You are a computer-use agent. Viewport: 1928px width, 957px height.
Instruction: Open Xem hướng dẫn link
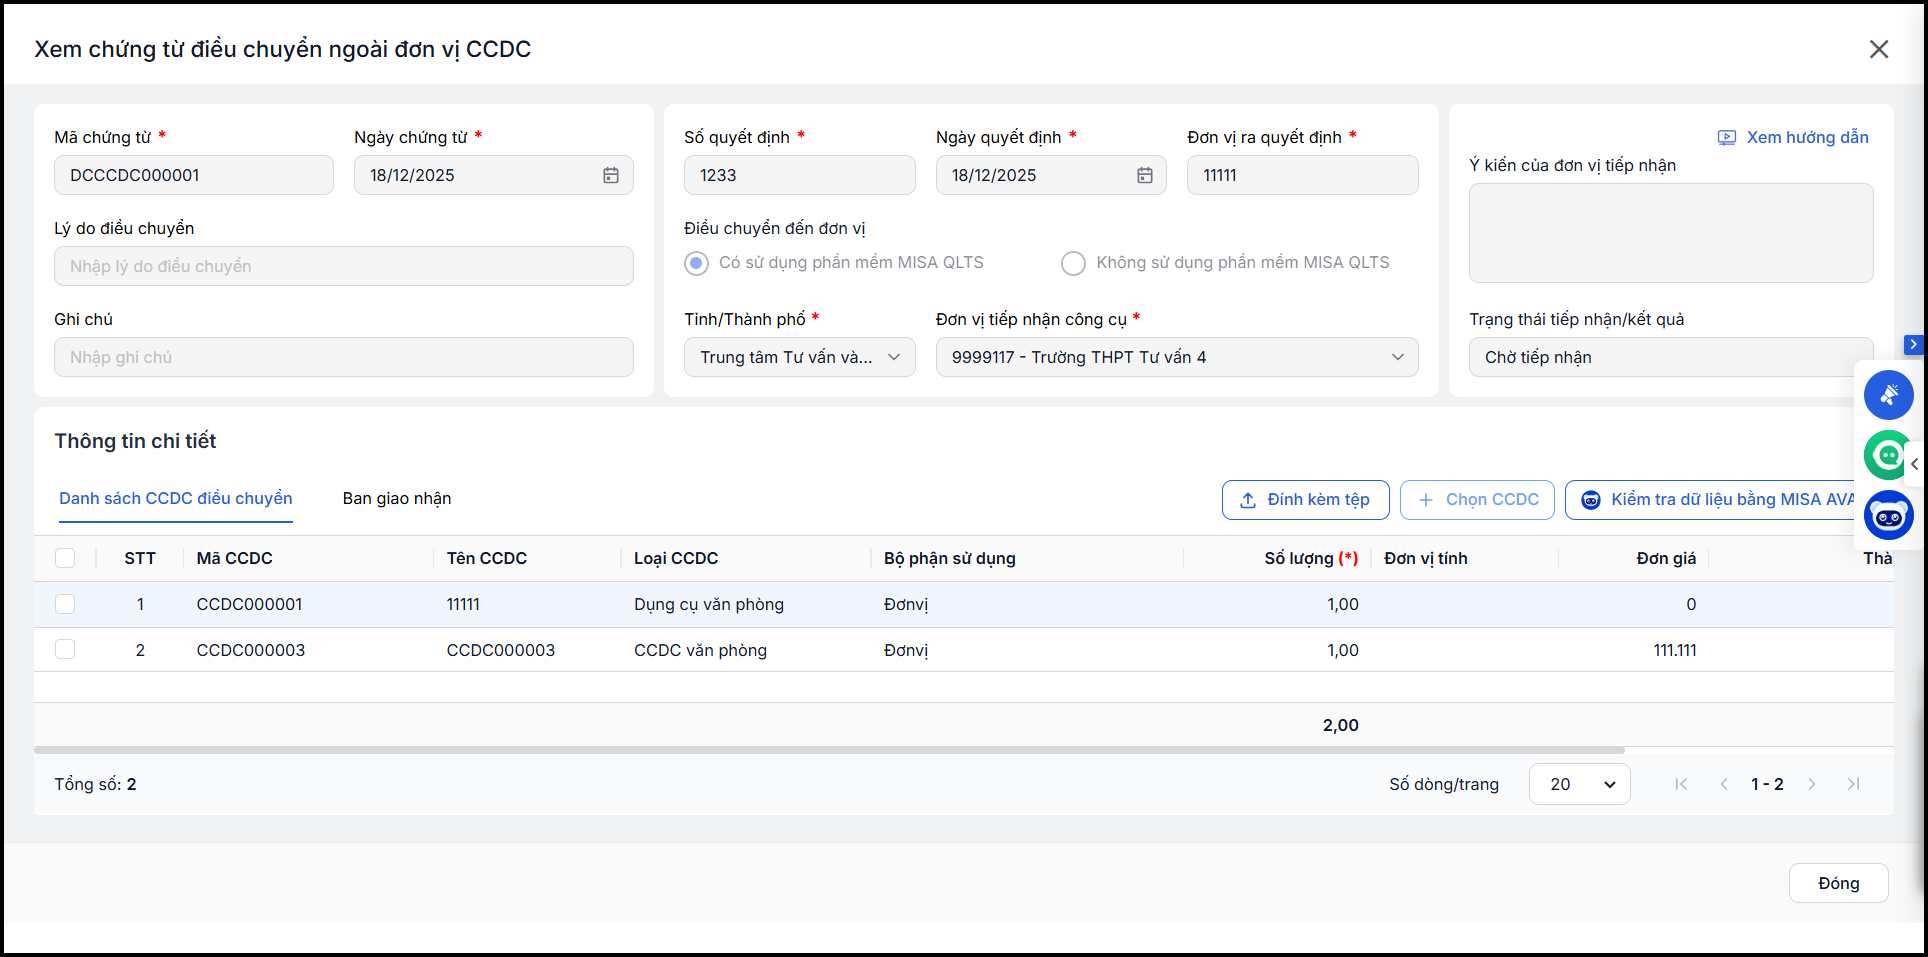pyautogui.click(x=1807, y=138)
